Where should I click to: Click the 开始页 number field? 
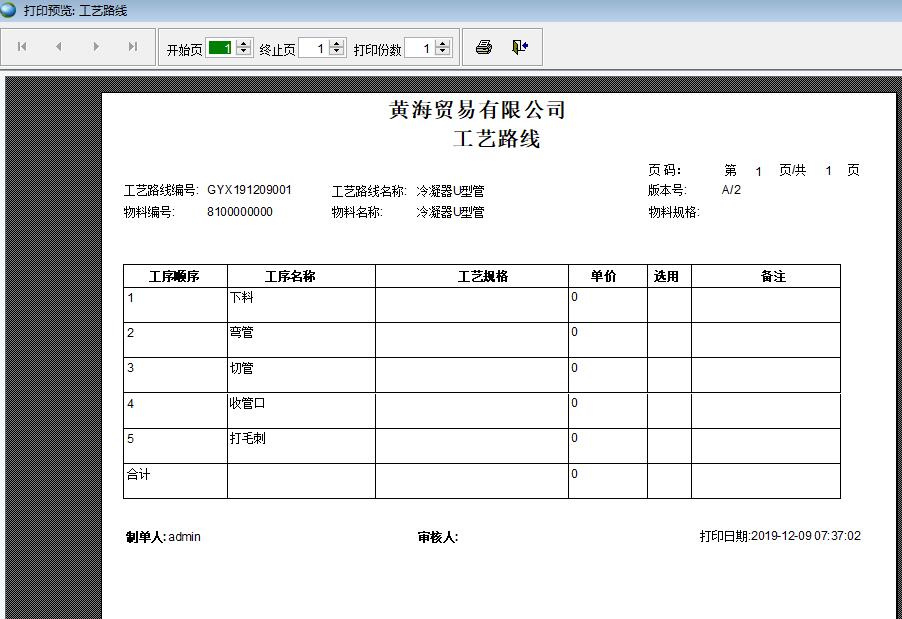point(220,48)
